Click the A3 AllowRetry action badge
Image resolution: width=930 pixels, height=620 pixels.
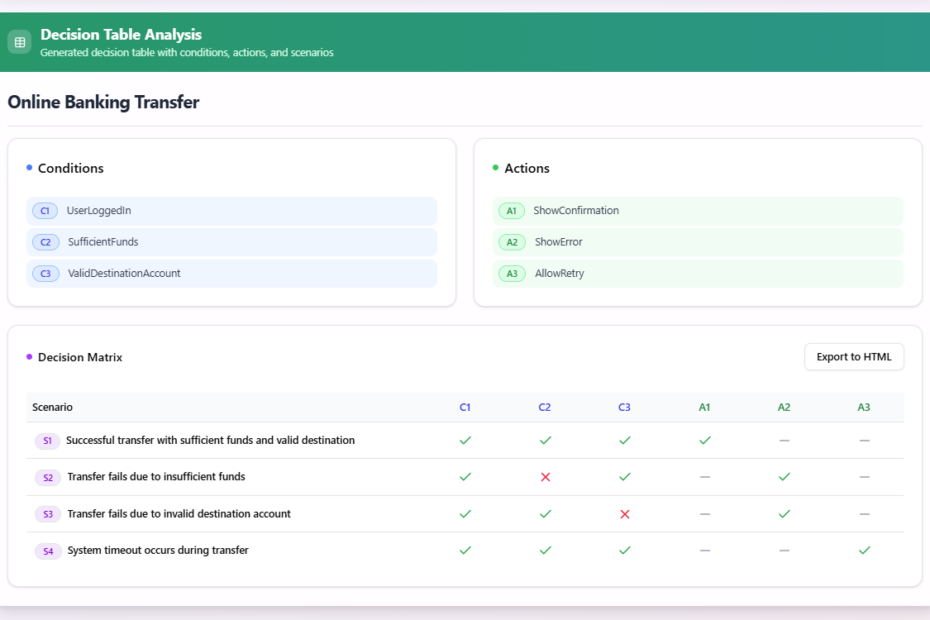pyautogui.click(x=511, y=273)
